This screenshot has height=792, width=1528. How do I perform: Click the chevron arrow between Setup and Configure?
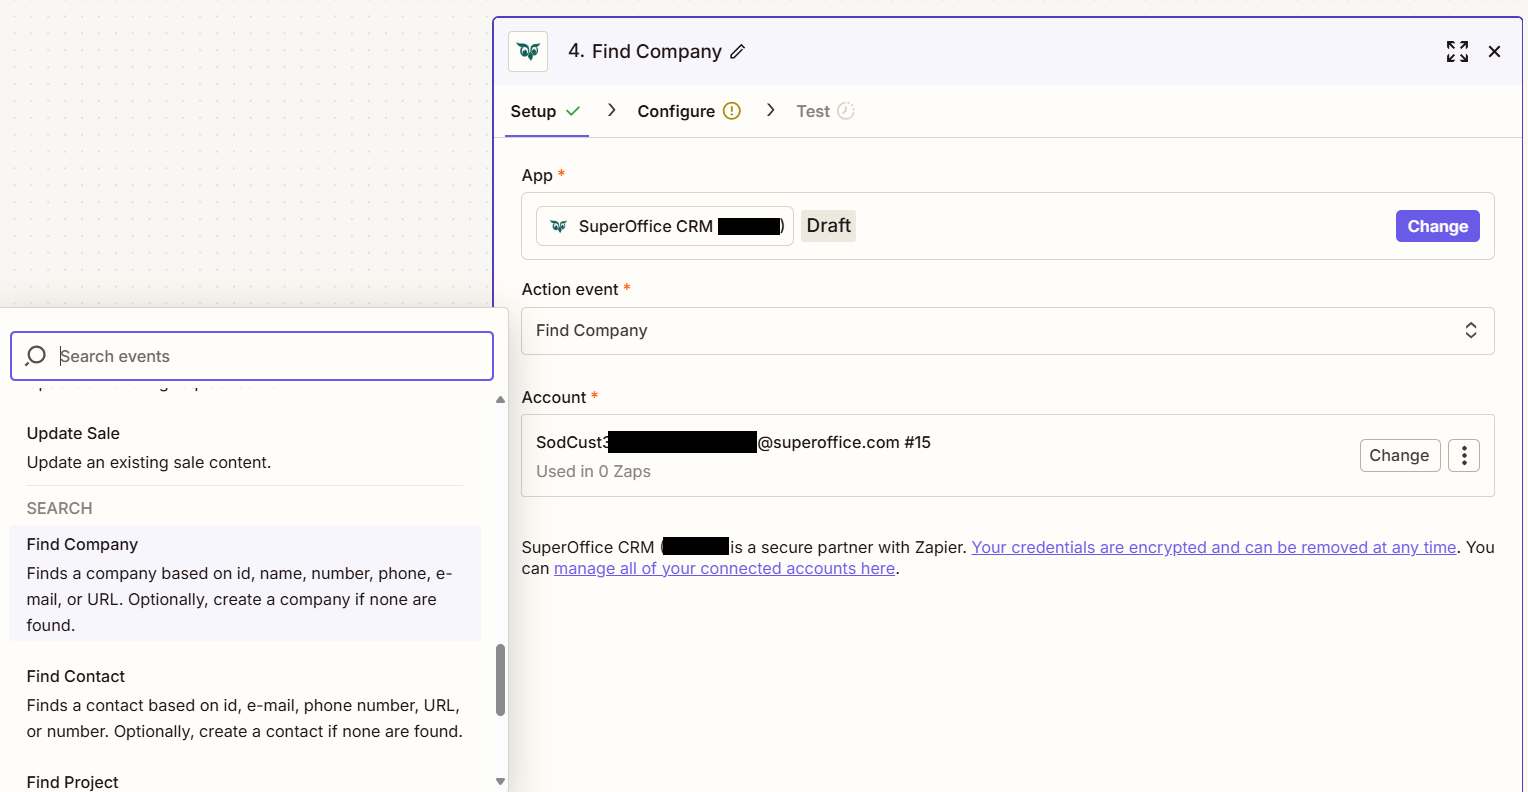[611, 110]
